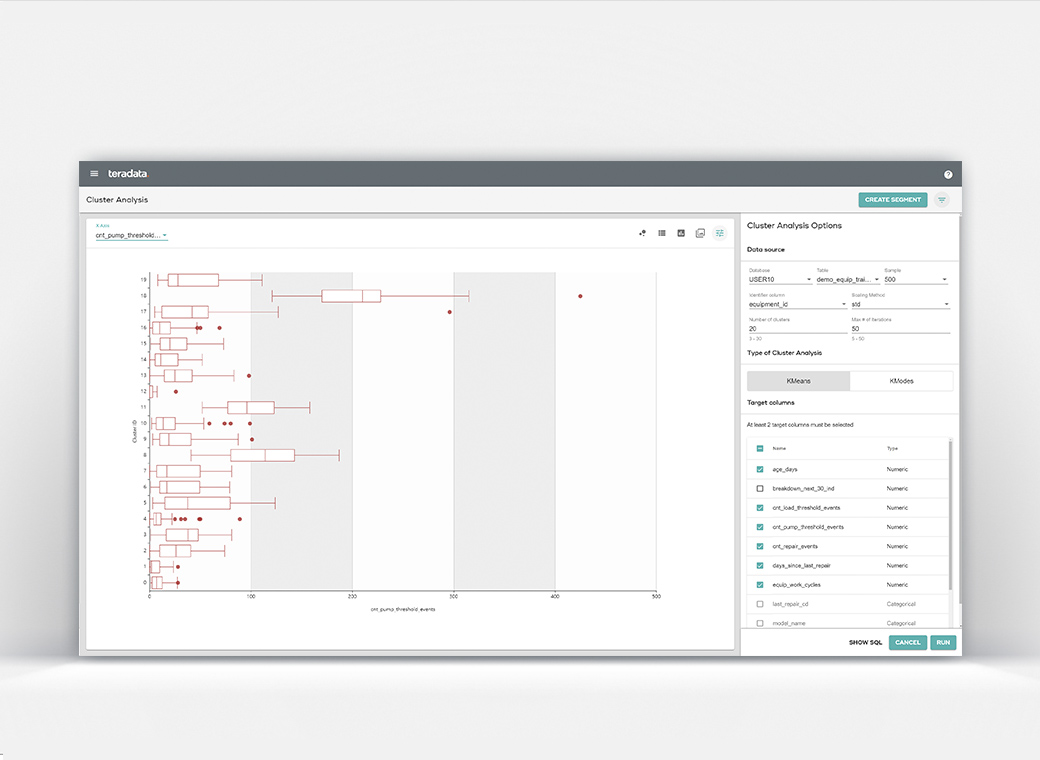This screenshot has height=760, width=1040.
Task: Click SHOW SQL to view the query
Action: click(864, 642)
